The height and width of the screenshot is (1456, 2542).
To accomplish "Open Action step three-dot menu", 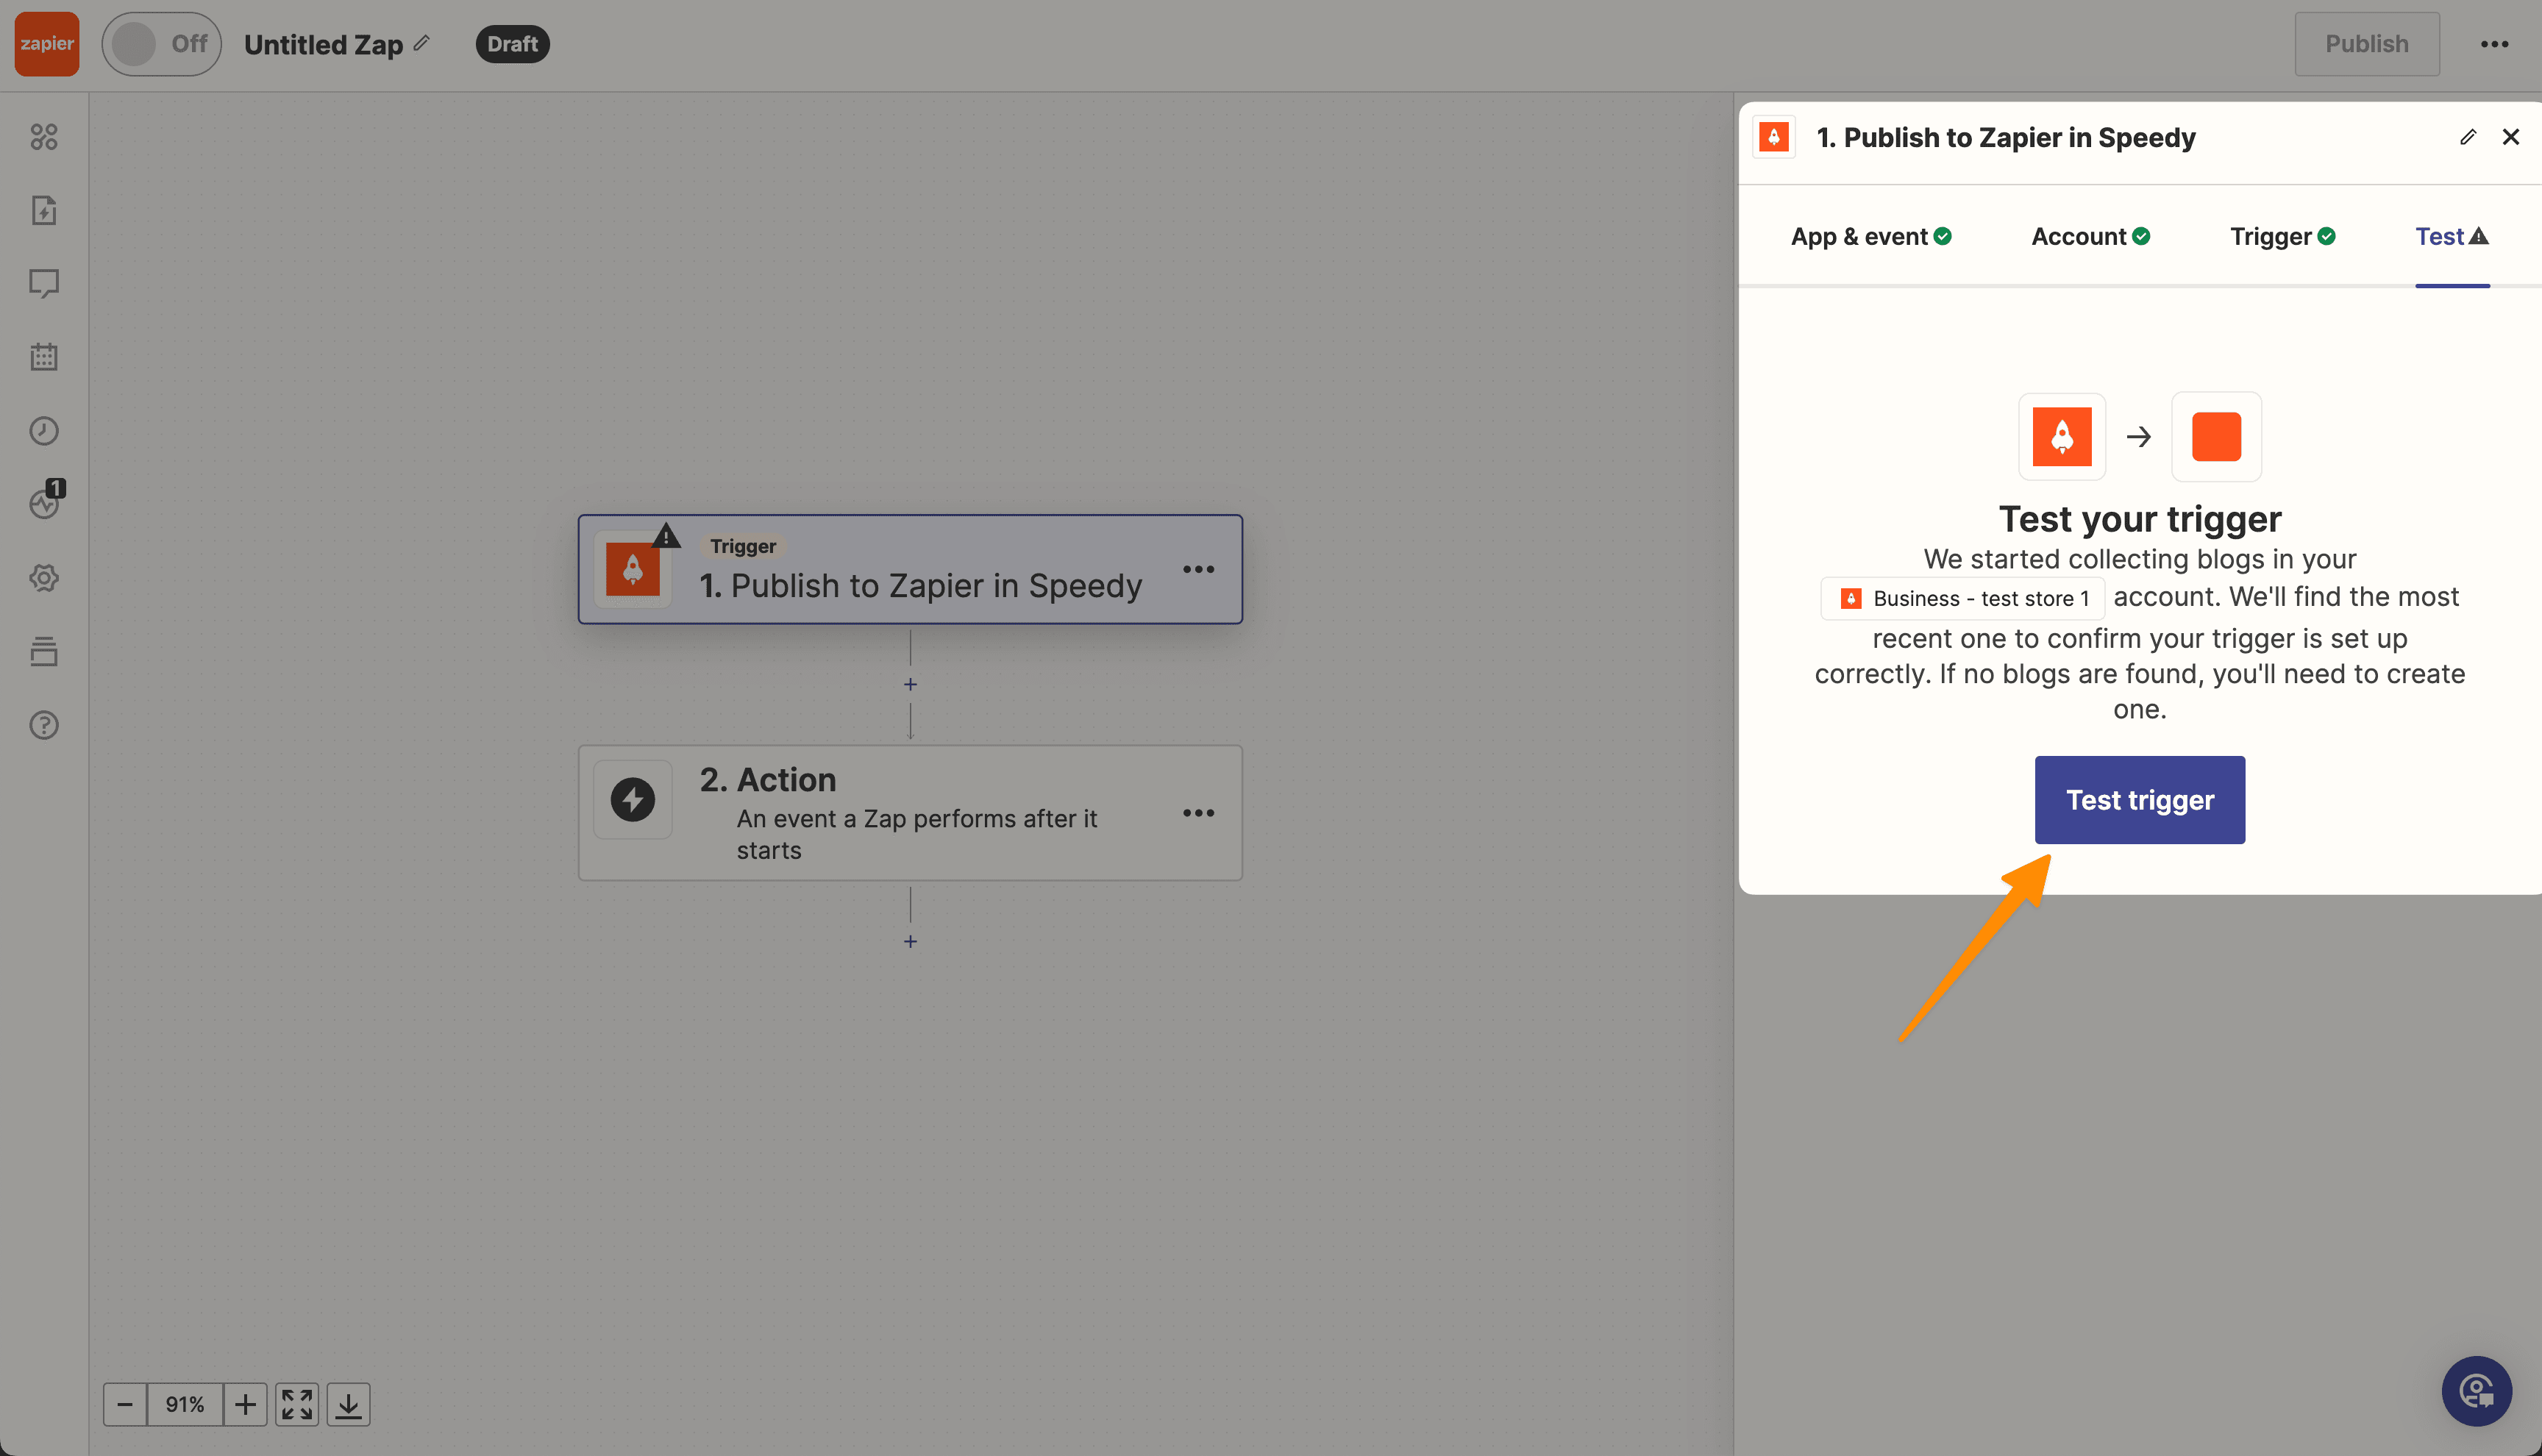I will pos(1198,813).
